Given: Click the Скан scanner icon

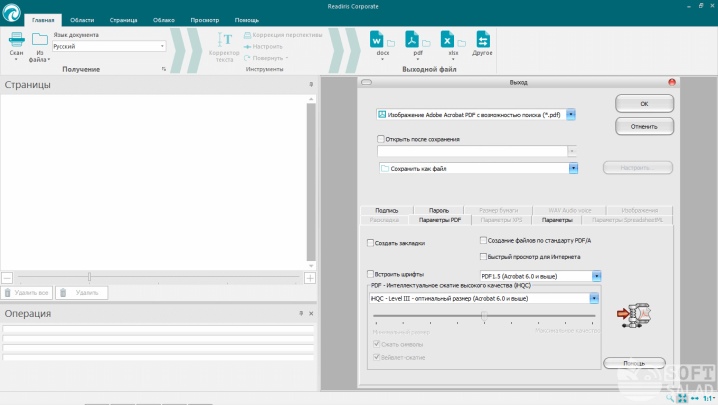Looking at the screenshot, I should 16,40.
